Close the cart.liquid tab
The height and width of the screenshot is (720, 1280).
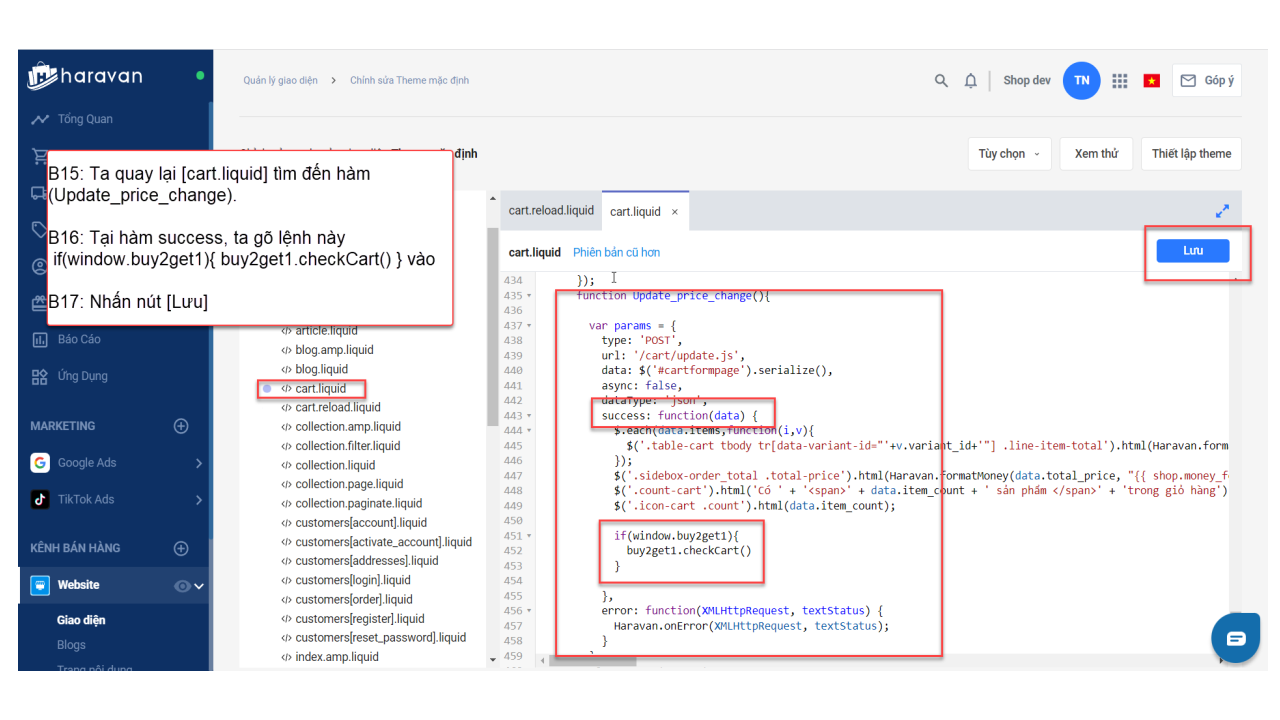pos(675,212)
